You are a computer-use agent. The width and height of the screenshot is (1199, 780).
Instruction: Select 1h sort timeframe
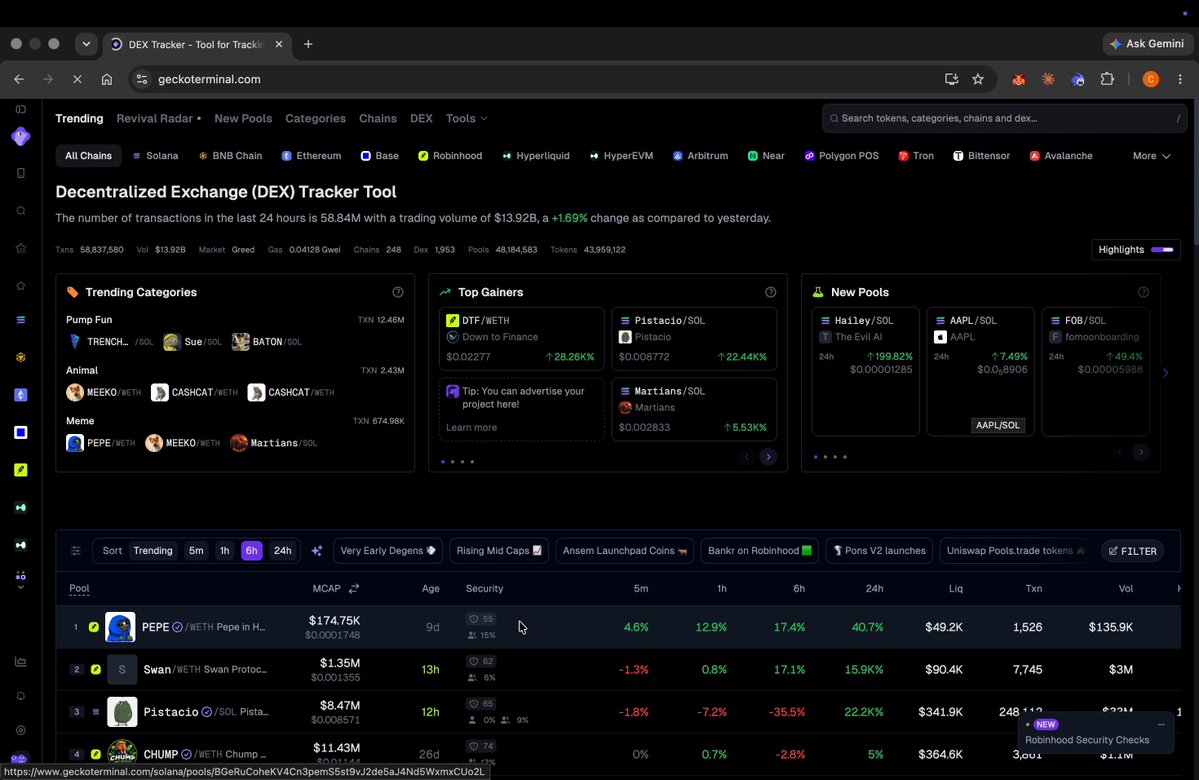point(224,551)
